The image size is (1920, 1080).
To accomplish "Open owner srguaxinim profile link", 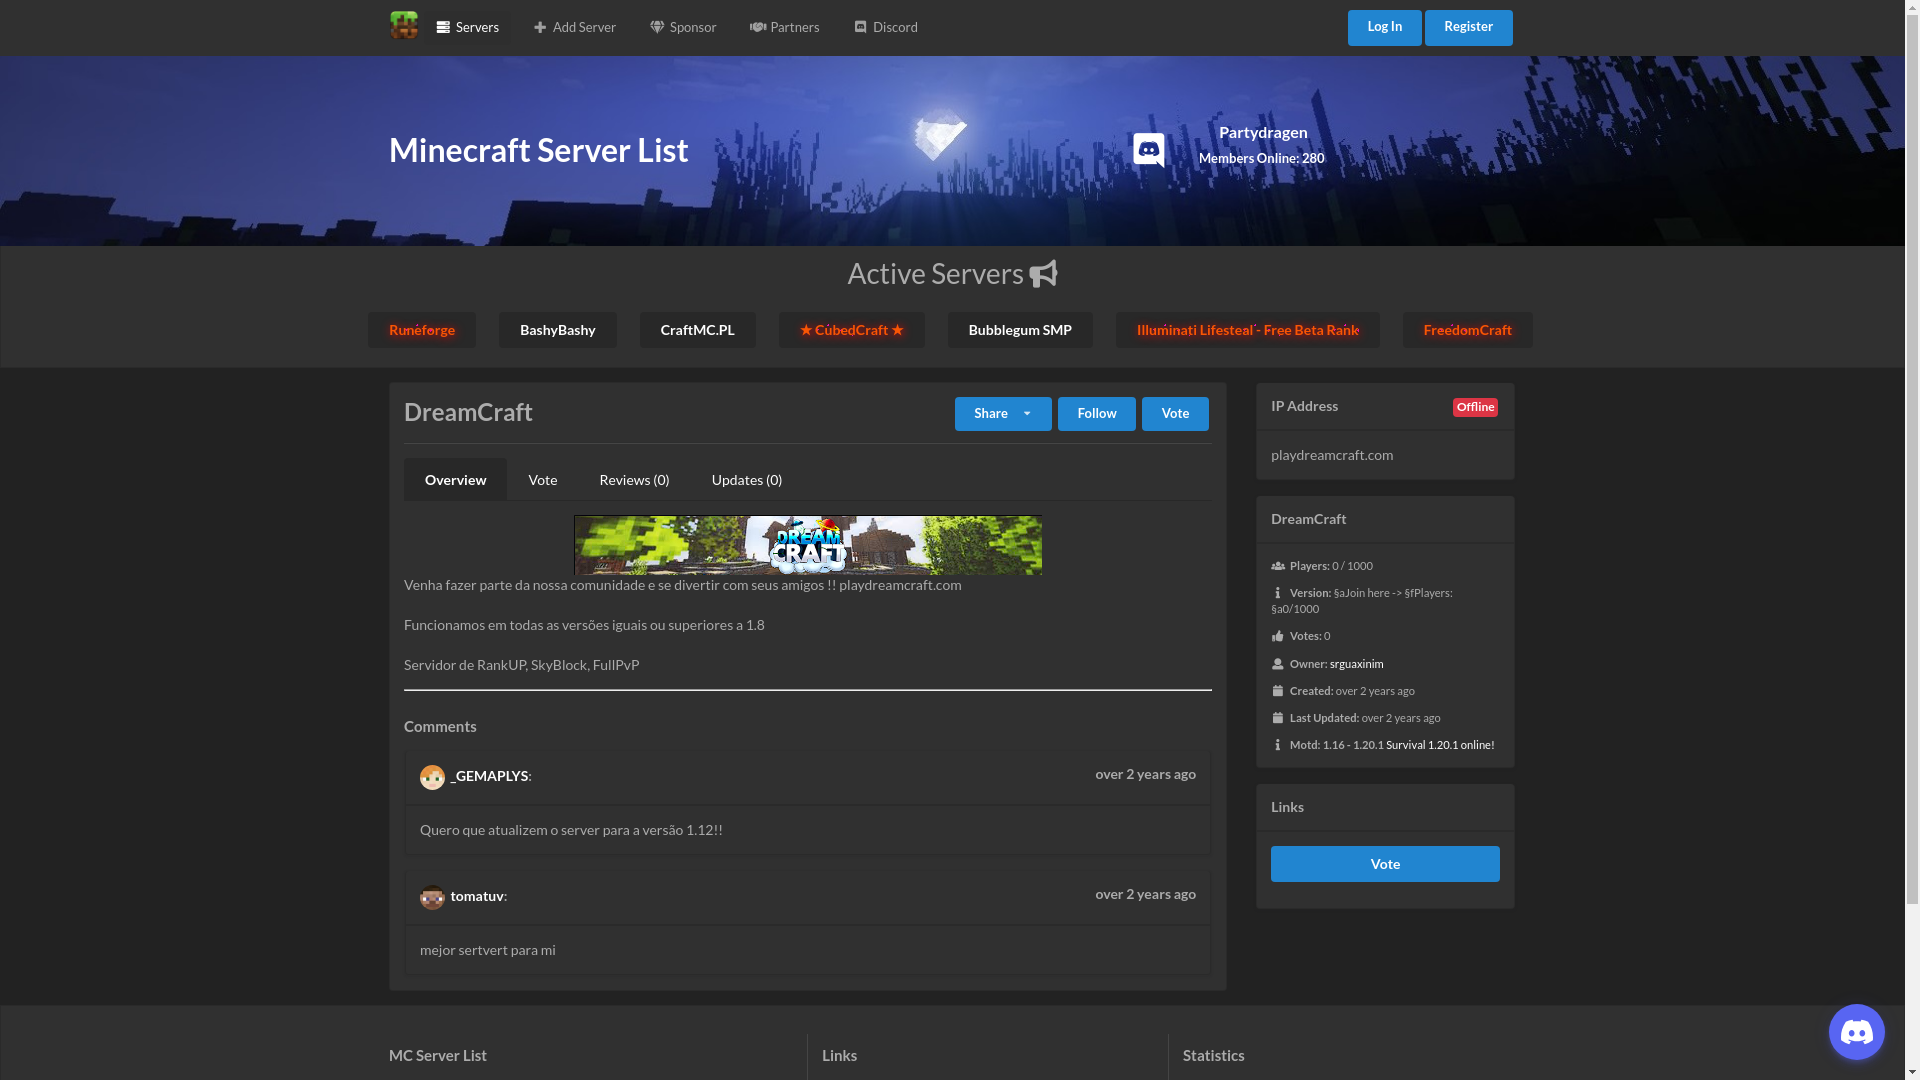I will (x=1356, y=664).
